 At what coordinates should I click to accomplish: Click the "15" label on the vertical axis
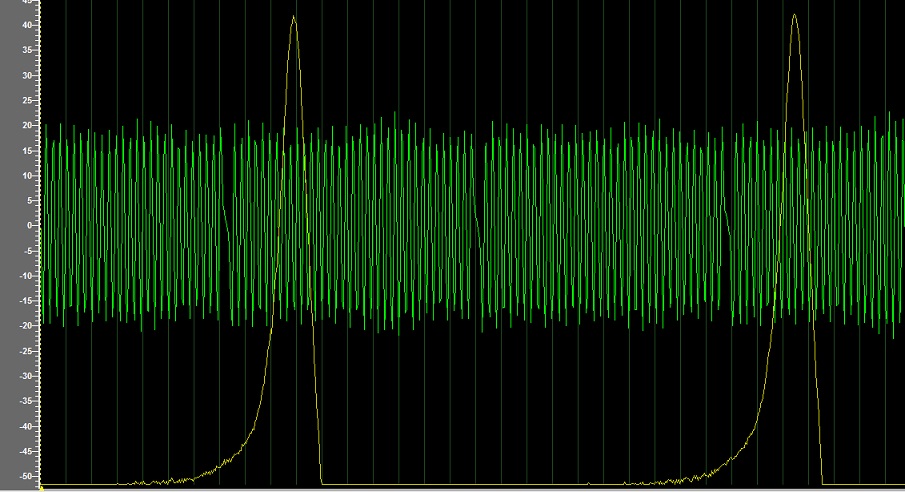point(27,151)
